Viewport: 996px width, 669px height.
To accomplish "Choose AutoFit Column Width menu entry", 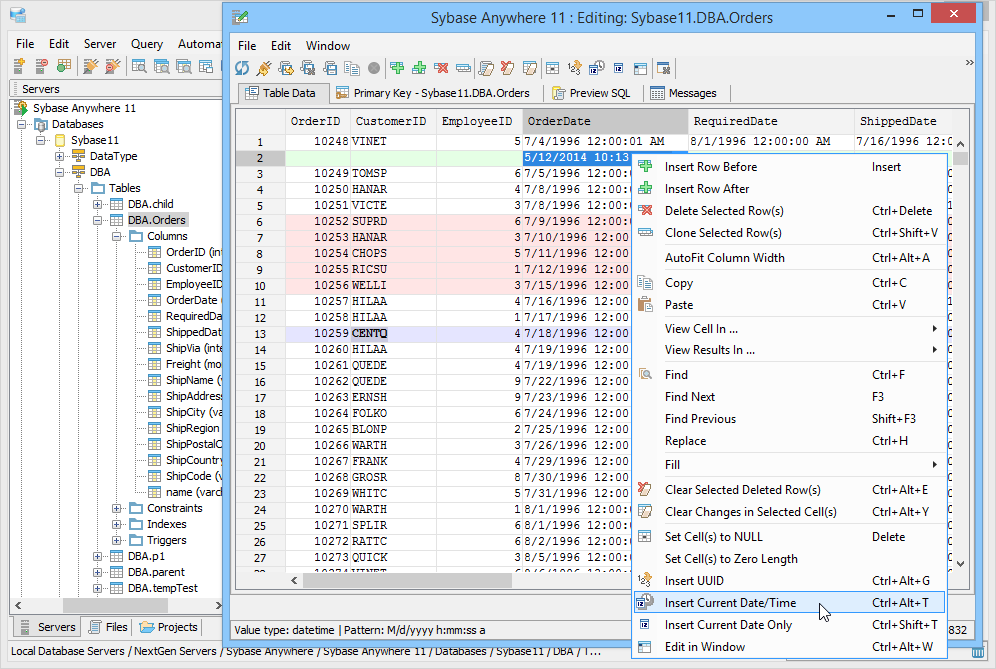I will click(789, 257).
